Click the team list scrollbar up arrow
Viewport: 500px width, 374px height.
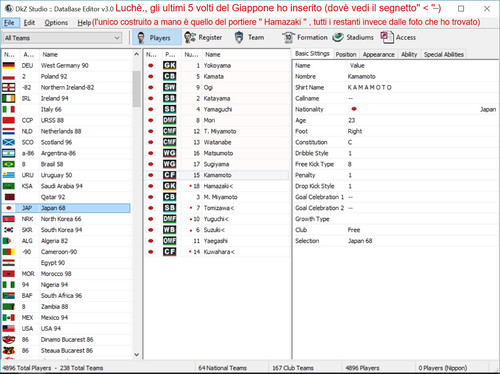[x=136, y=54]
